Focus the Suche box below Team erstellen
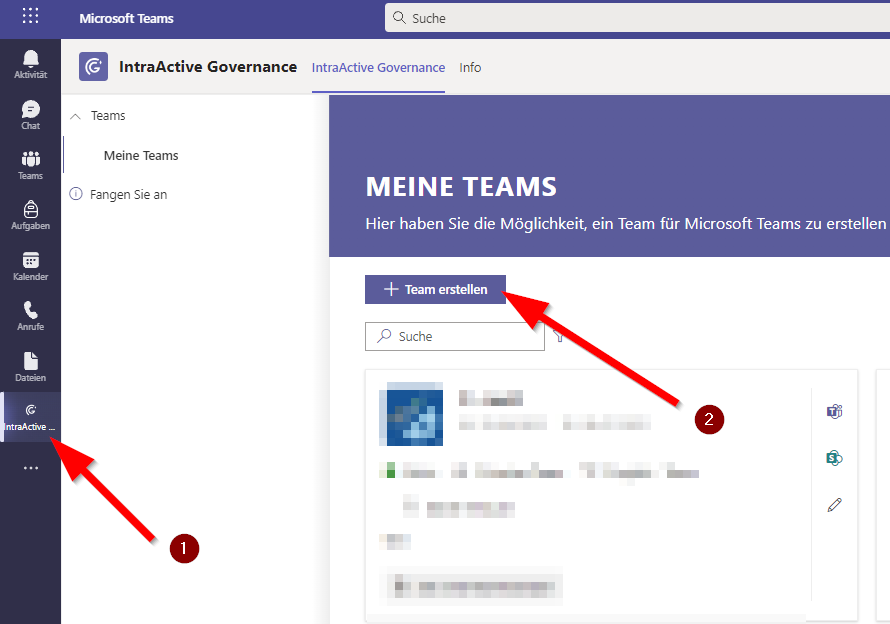The height and width of the screenshot is (624, 890). click(455, 337)
